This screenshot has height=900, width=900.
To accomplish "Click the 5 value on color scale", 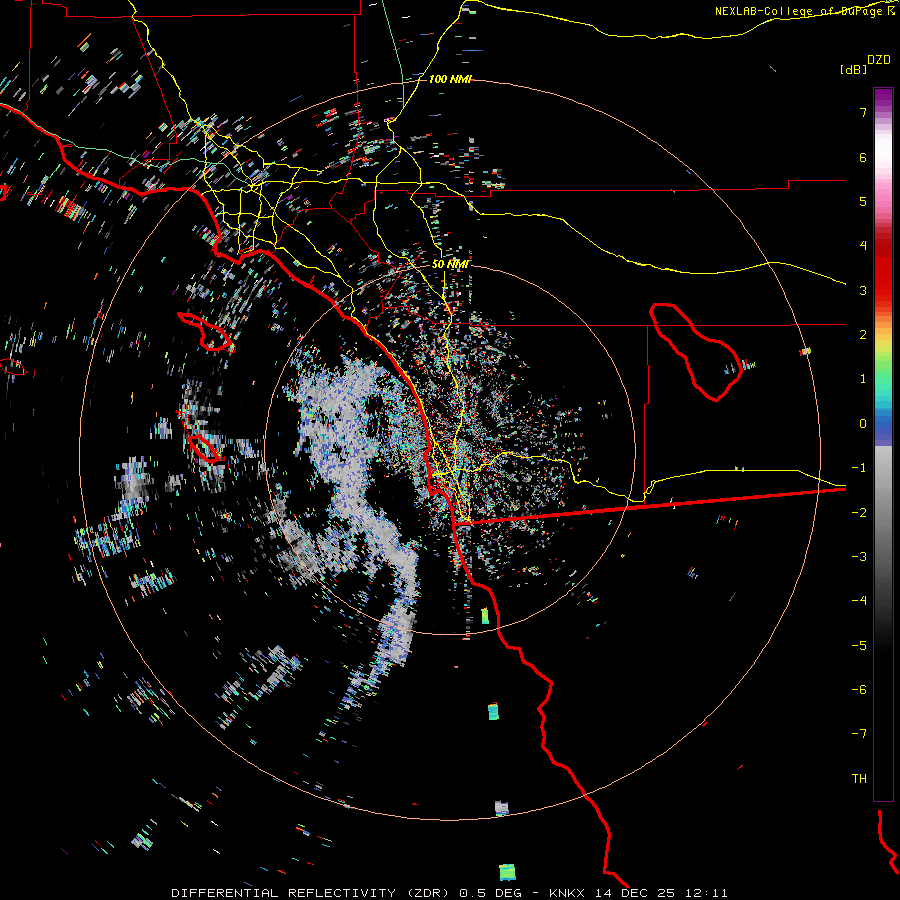I will point(863,201).
